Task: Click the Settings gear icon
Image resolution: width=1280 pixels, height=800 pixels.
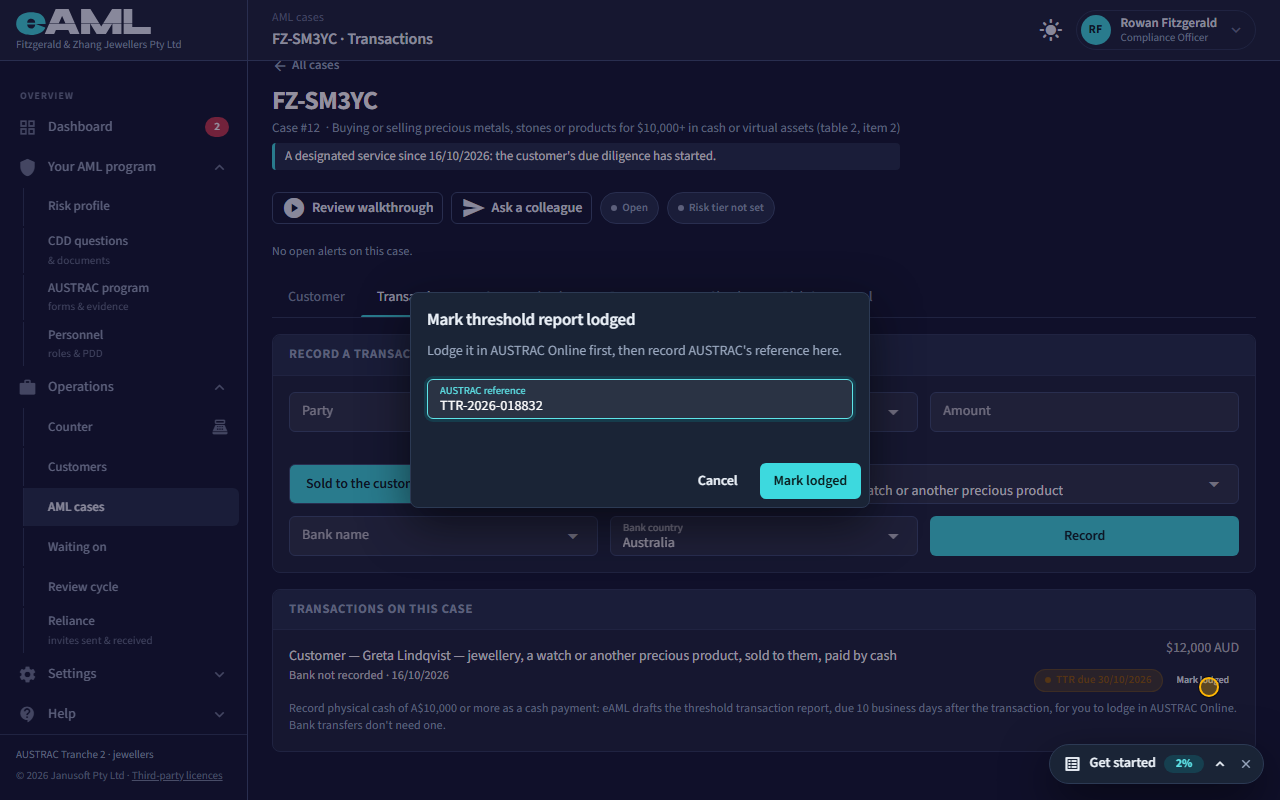Action: coord(27,674)
